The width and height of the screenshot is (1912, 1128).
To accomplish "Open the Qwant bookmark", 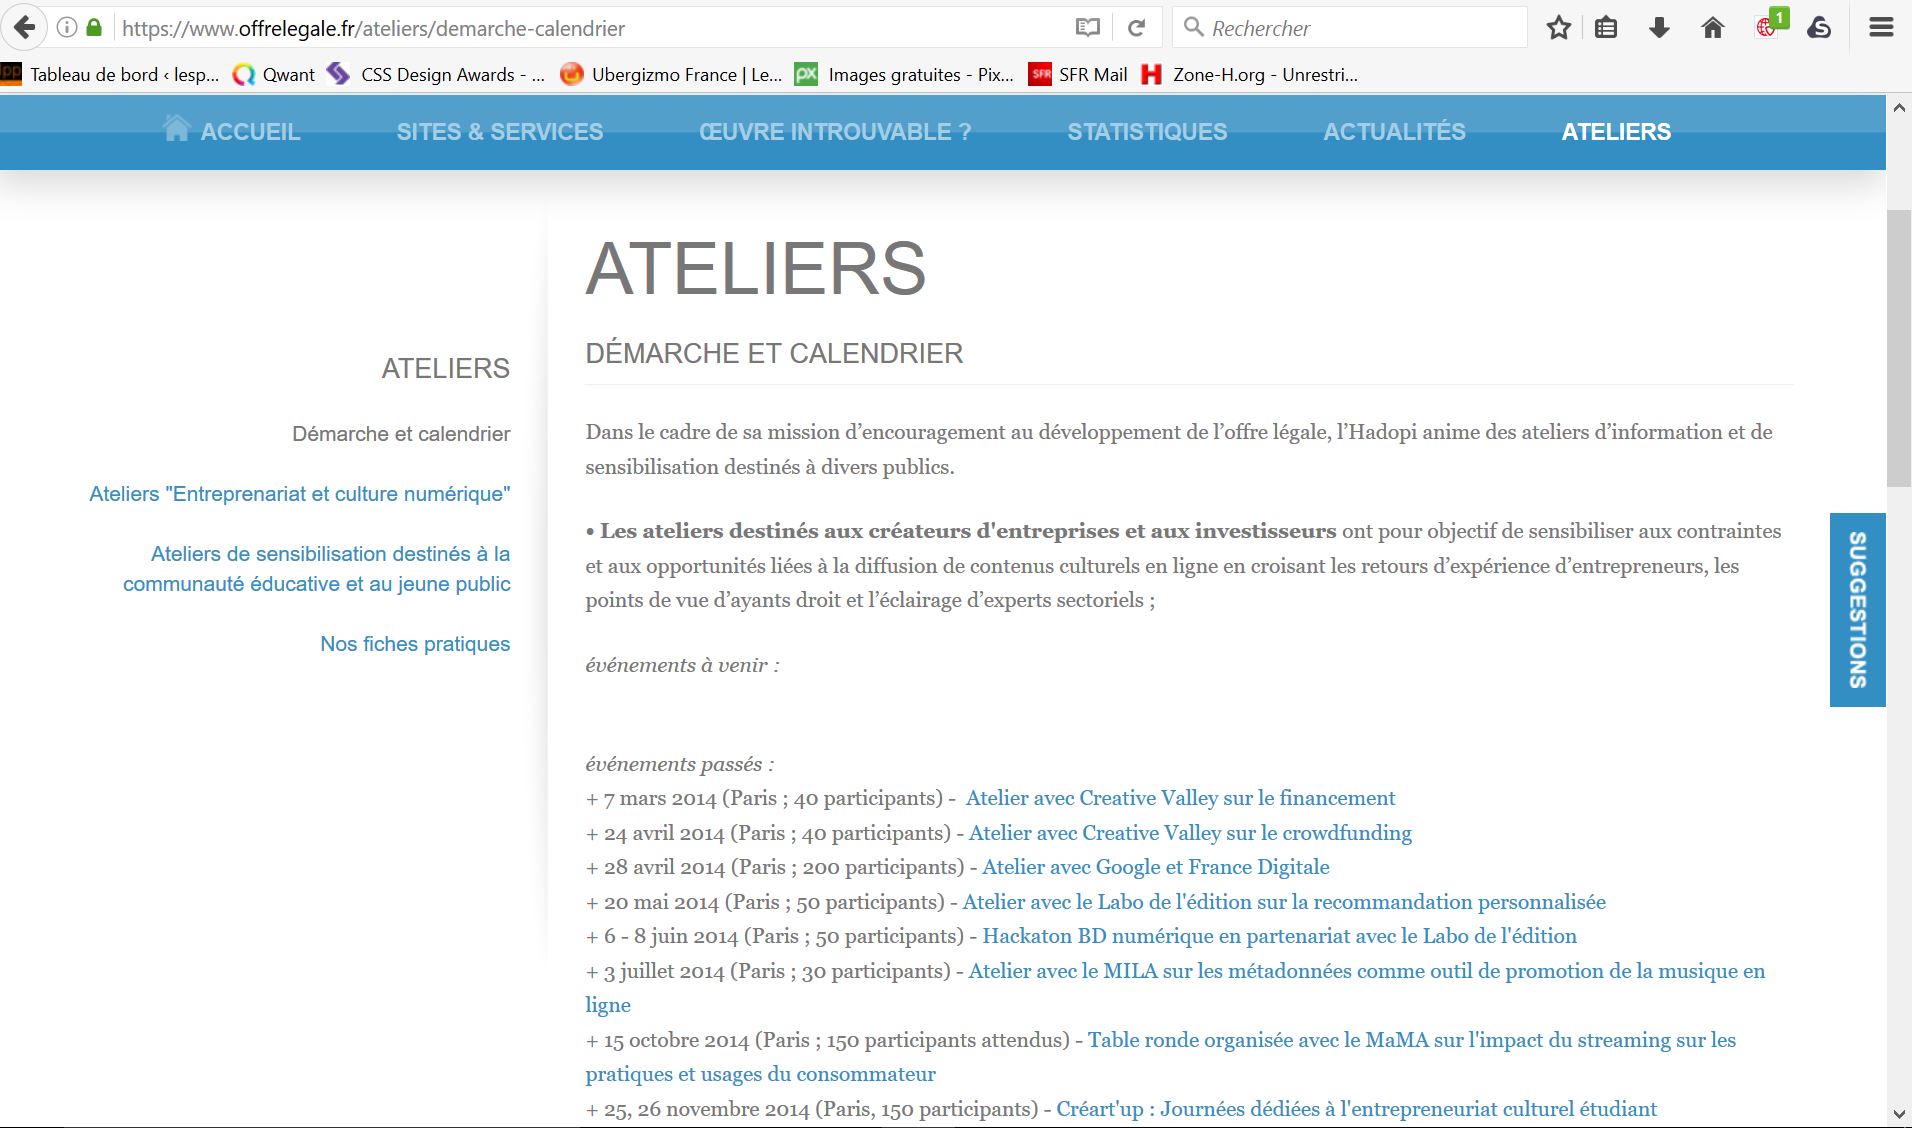I will [273, 74].
